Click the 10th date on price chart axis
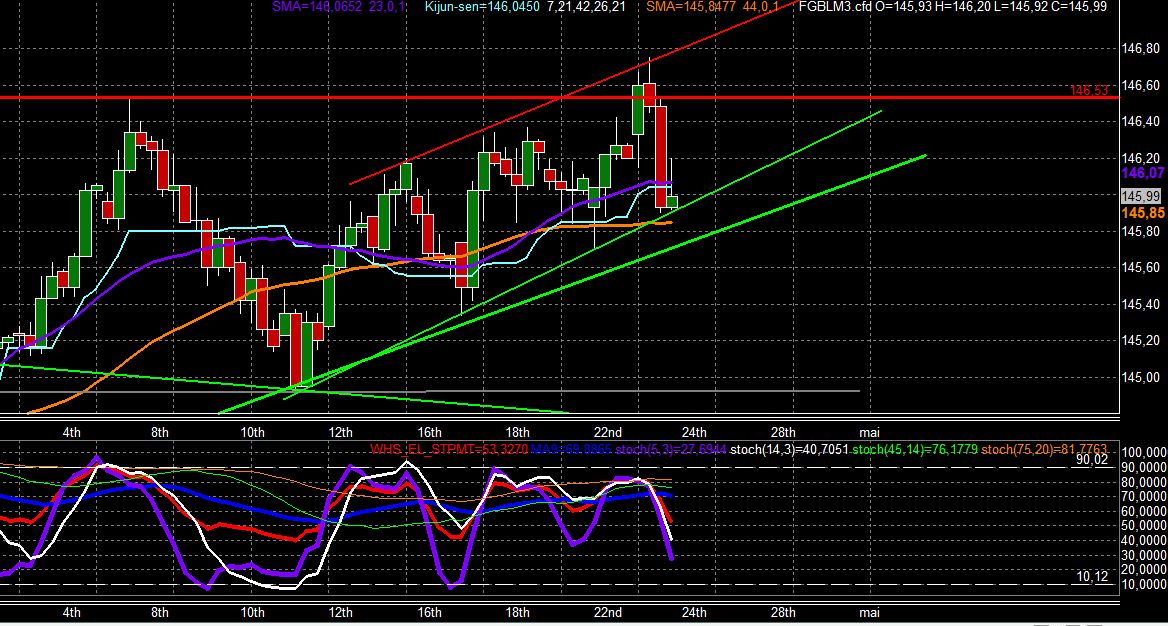Screen dimensions: 1168x626 click(x=253, y=432)
